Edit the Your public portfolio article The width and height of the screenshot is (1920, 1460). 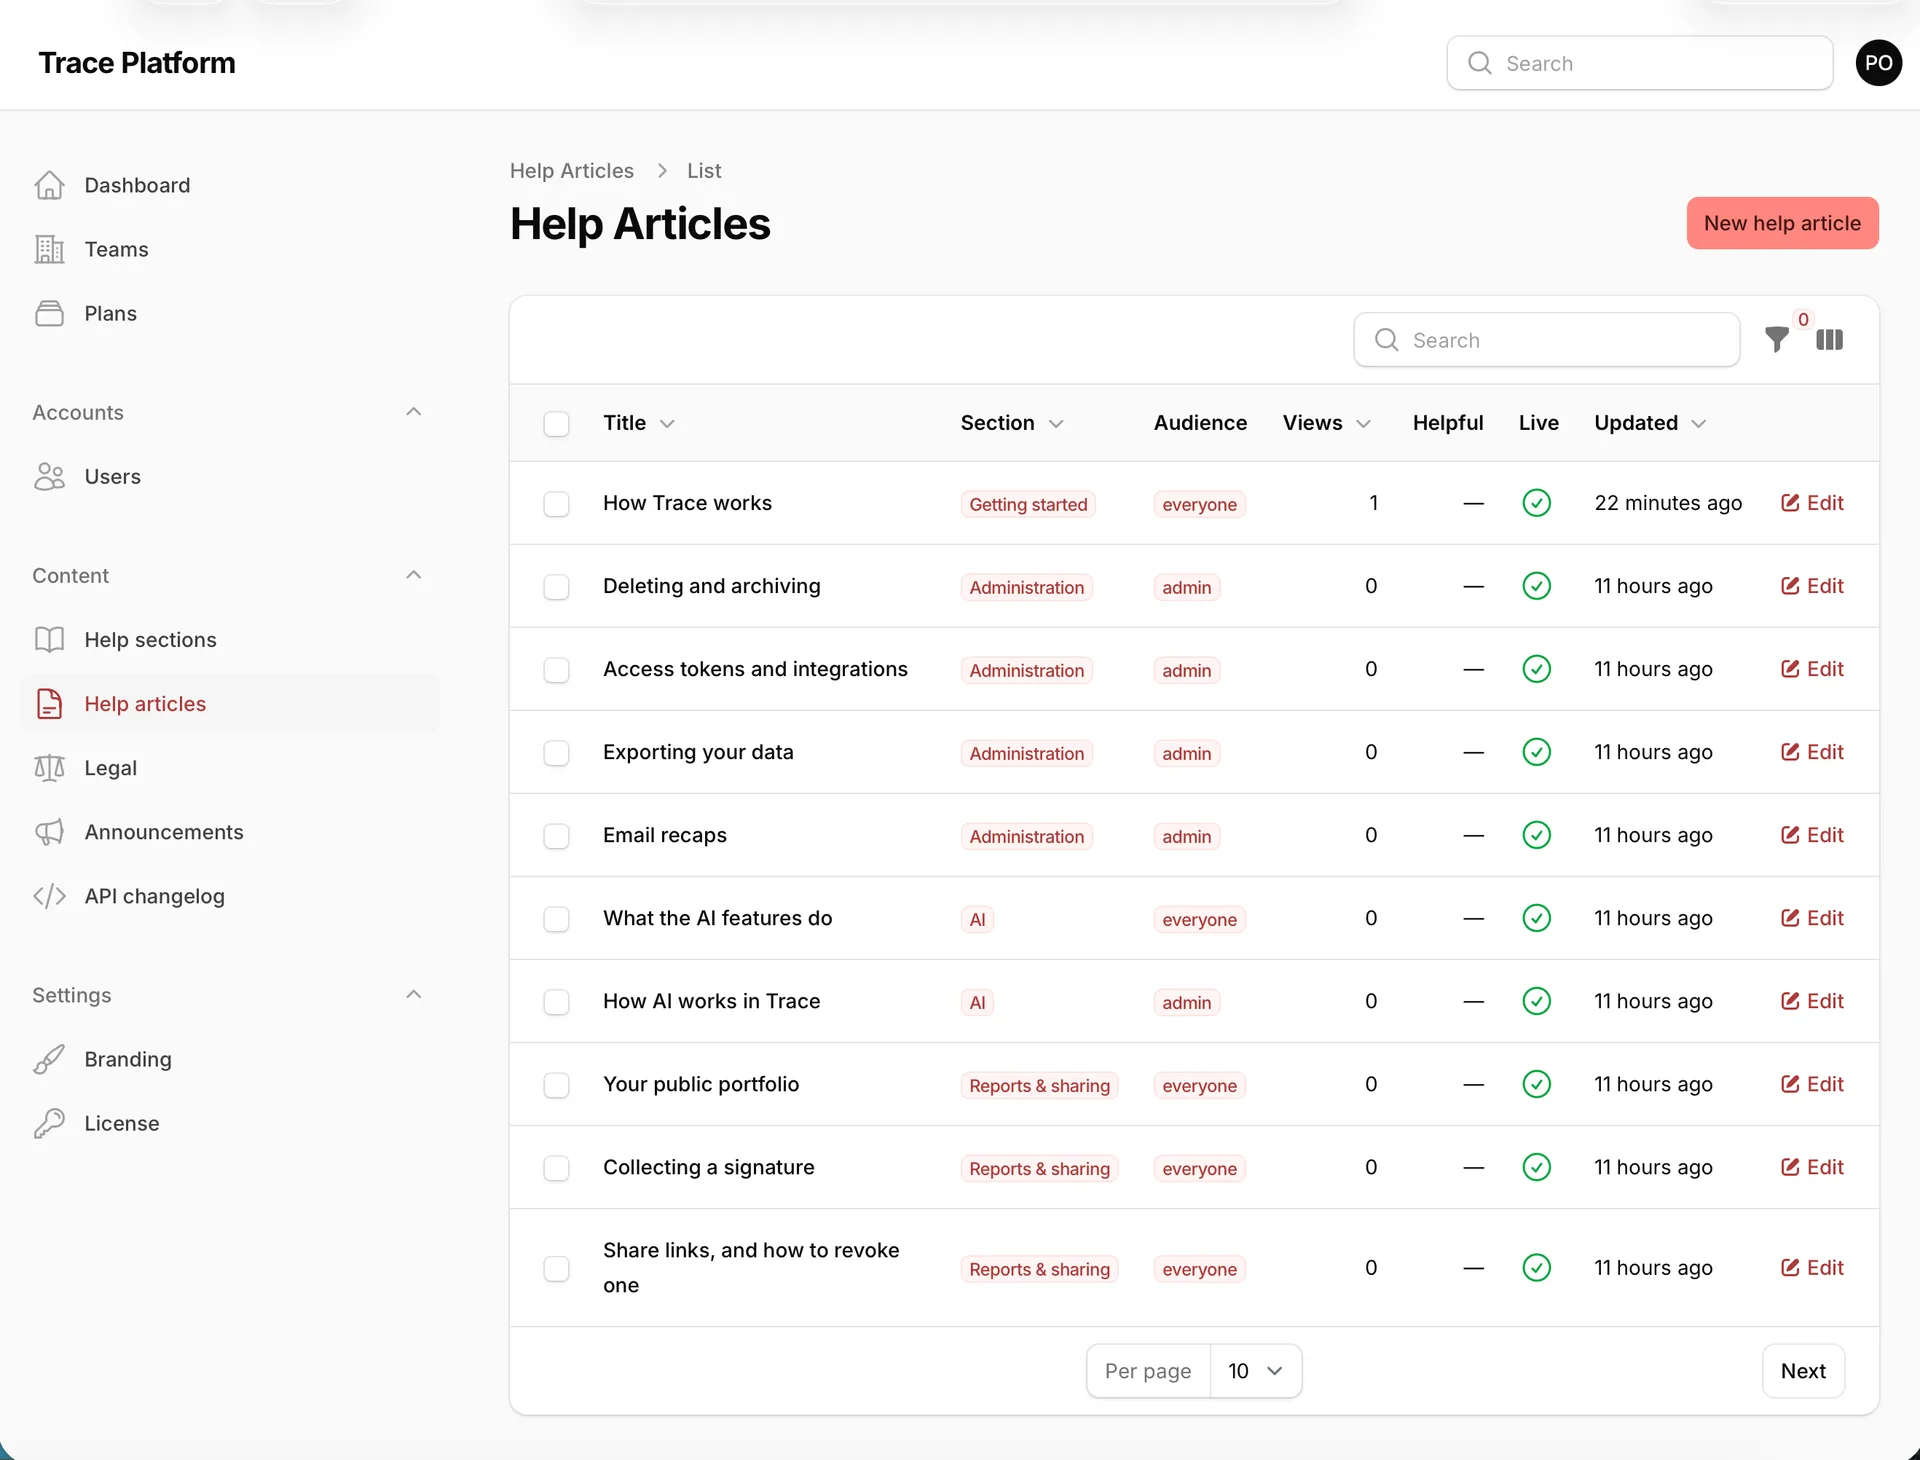tap(1812, 1084)
